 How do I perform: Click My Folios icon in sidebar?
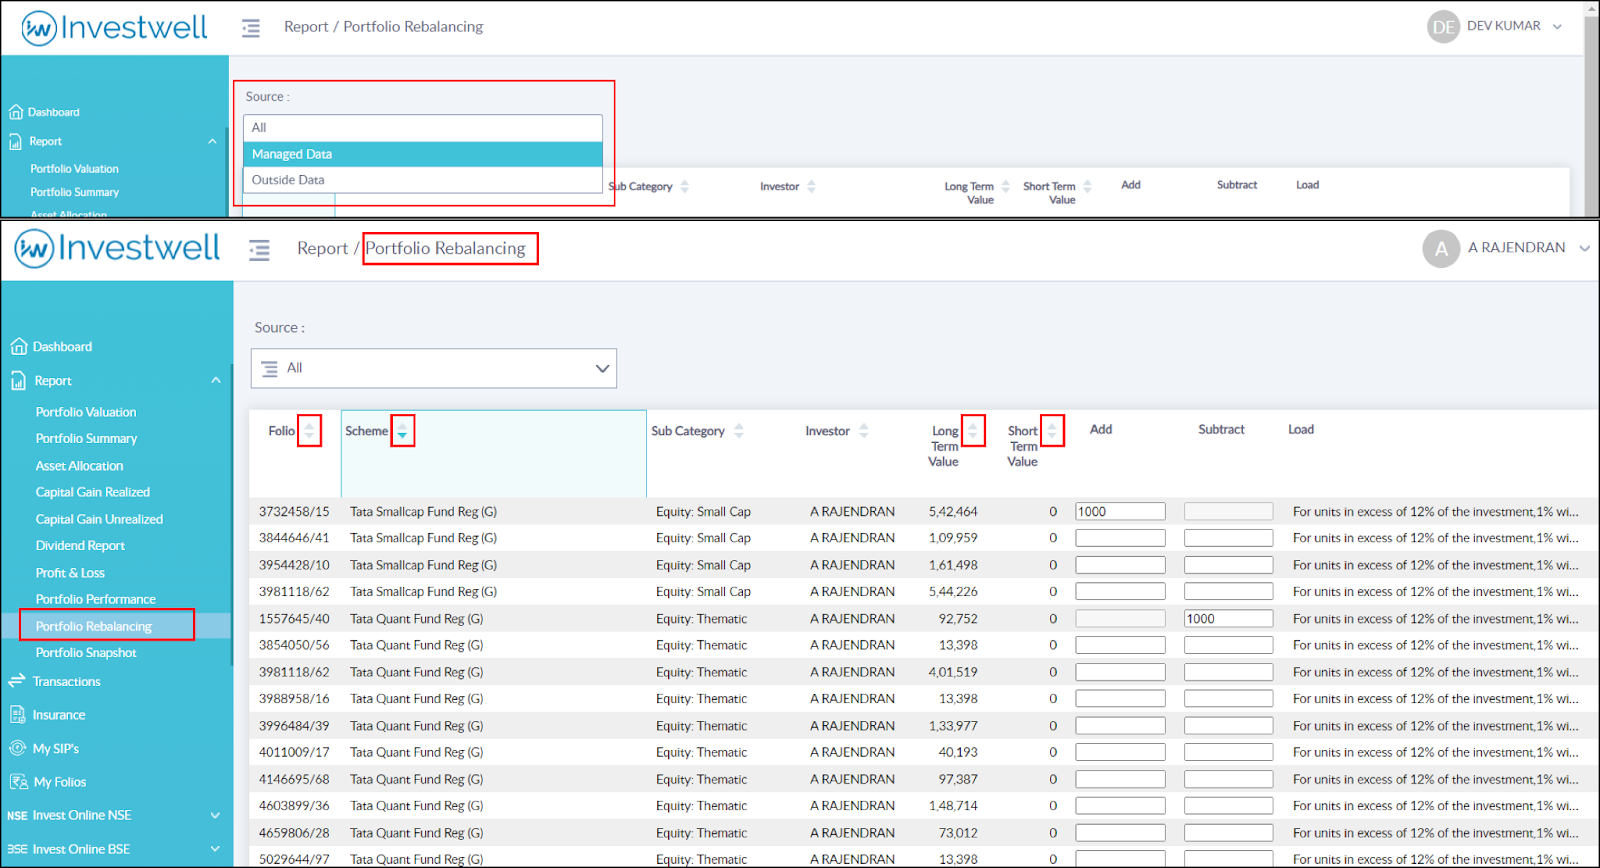click(x=18, y=782)
